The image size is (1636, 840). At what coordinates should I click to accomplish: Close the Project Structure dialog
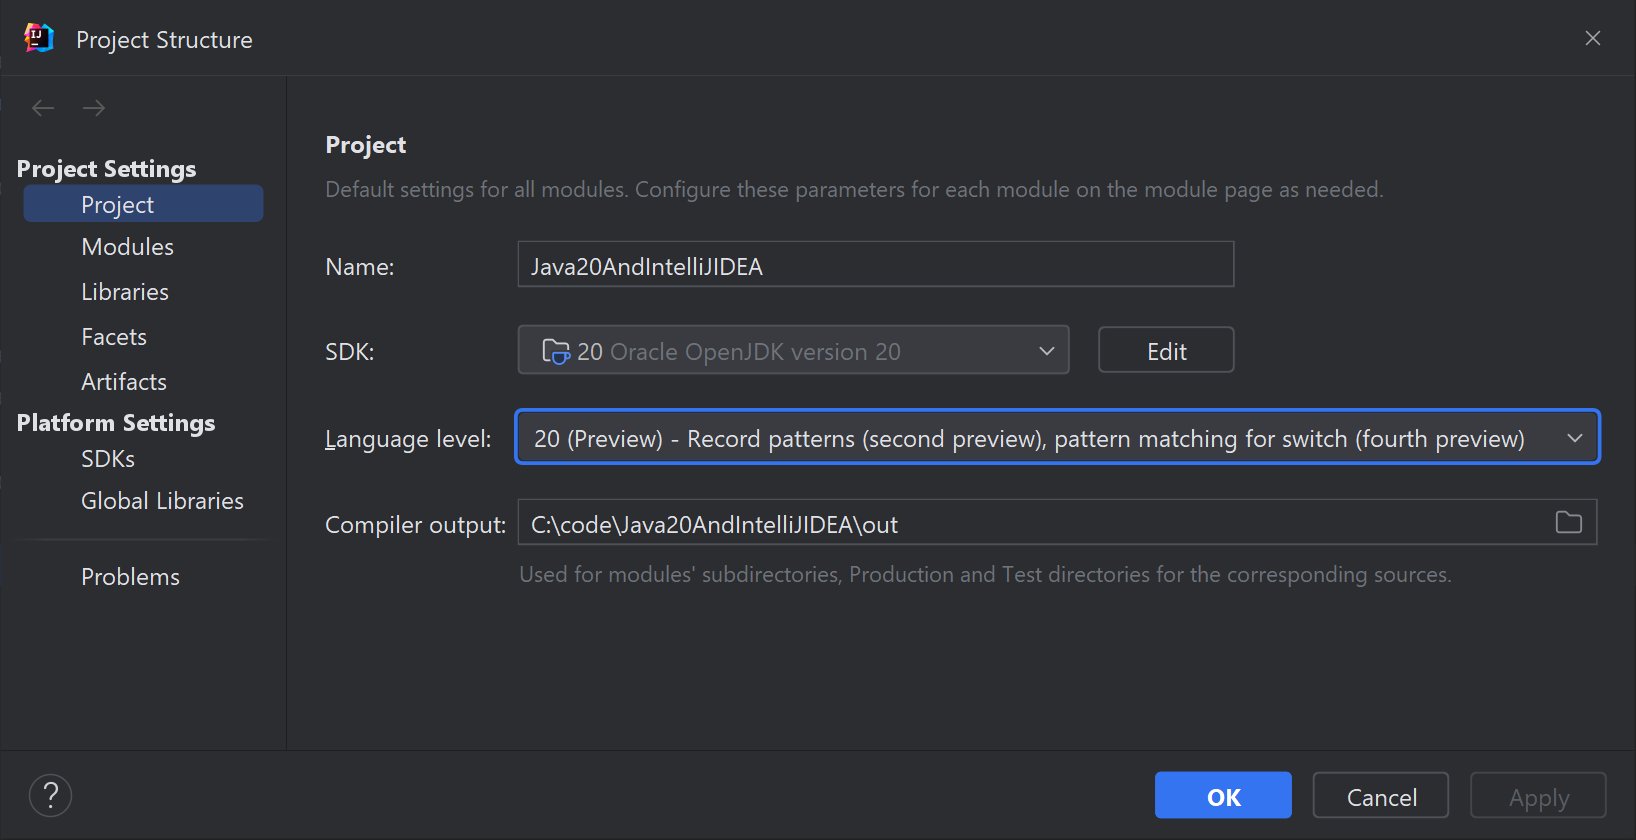(1593, 38)
